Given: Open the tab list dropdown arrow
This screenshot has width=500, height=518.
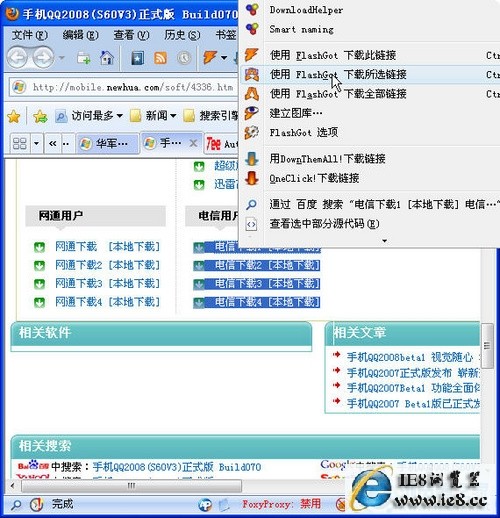Looking at the screenshot, I should tap(36, 144).
